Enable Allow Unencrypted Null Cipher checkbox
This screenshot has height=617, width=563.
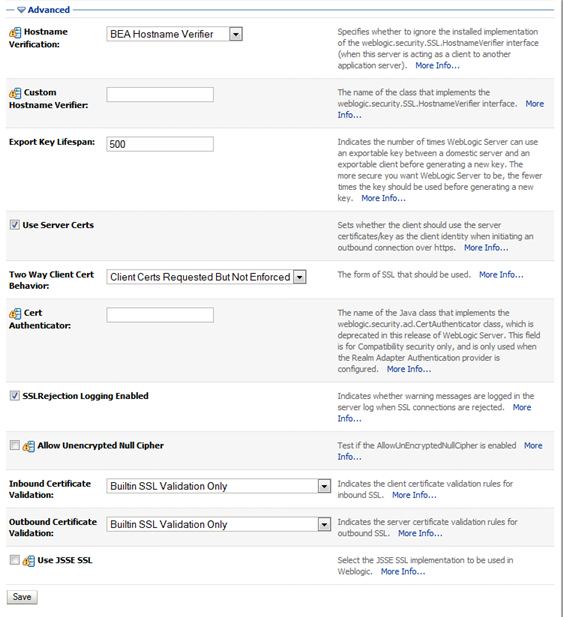click(x=15, y=445)
